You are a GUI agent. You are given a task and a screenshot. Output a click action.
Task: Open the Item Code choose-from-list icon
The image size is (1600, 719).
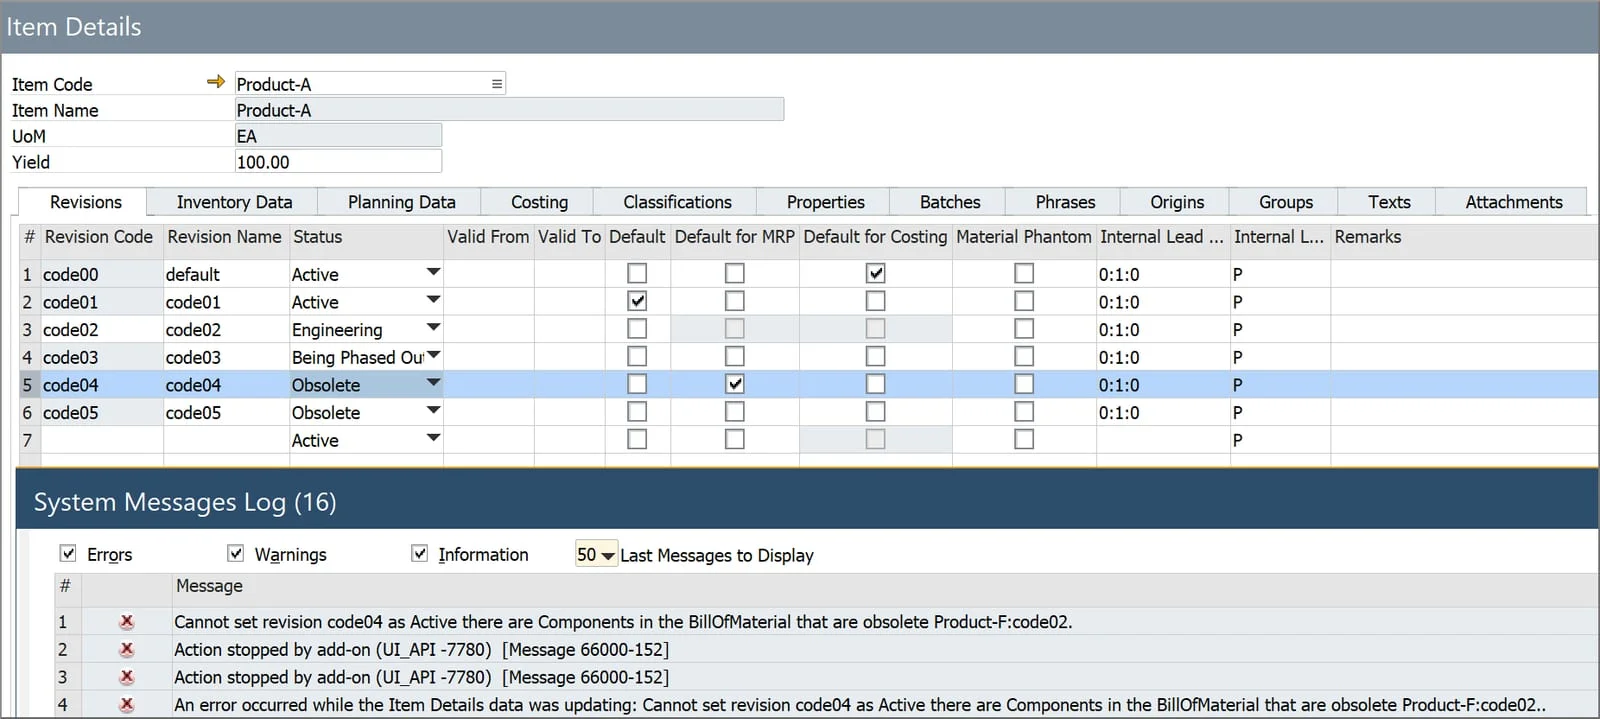tap(497, 84)
